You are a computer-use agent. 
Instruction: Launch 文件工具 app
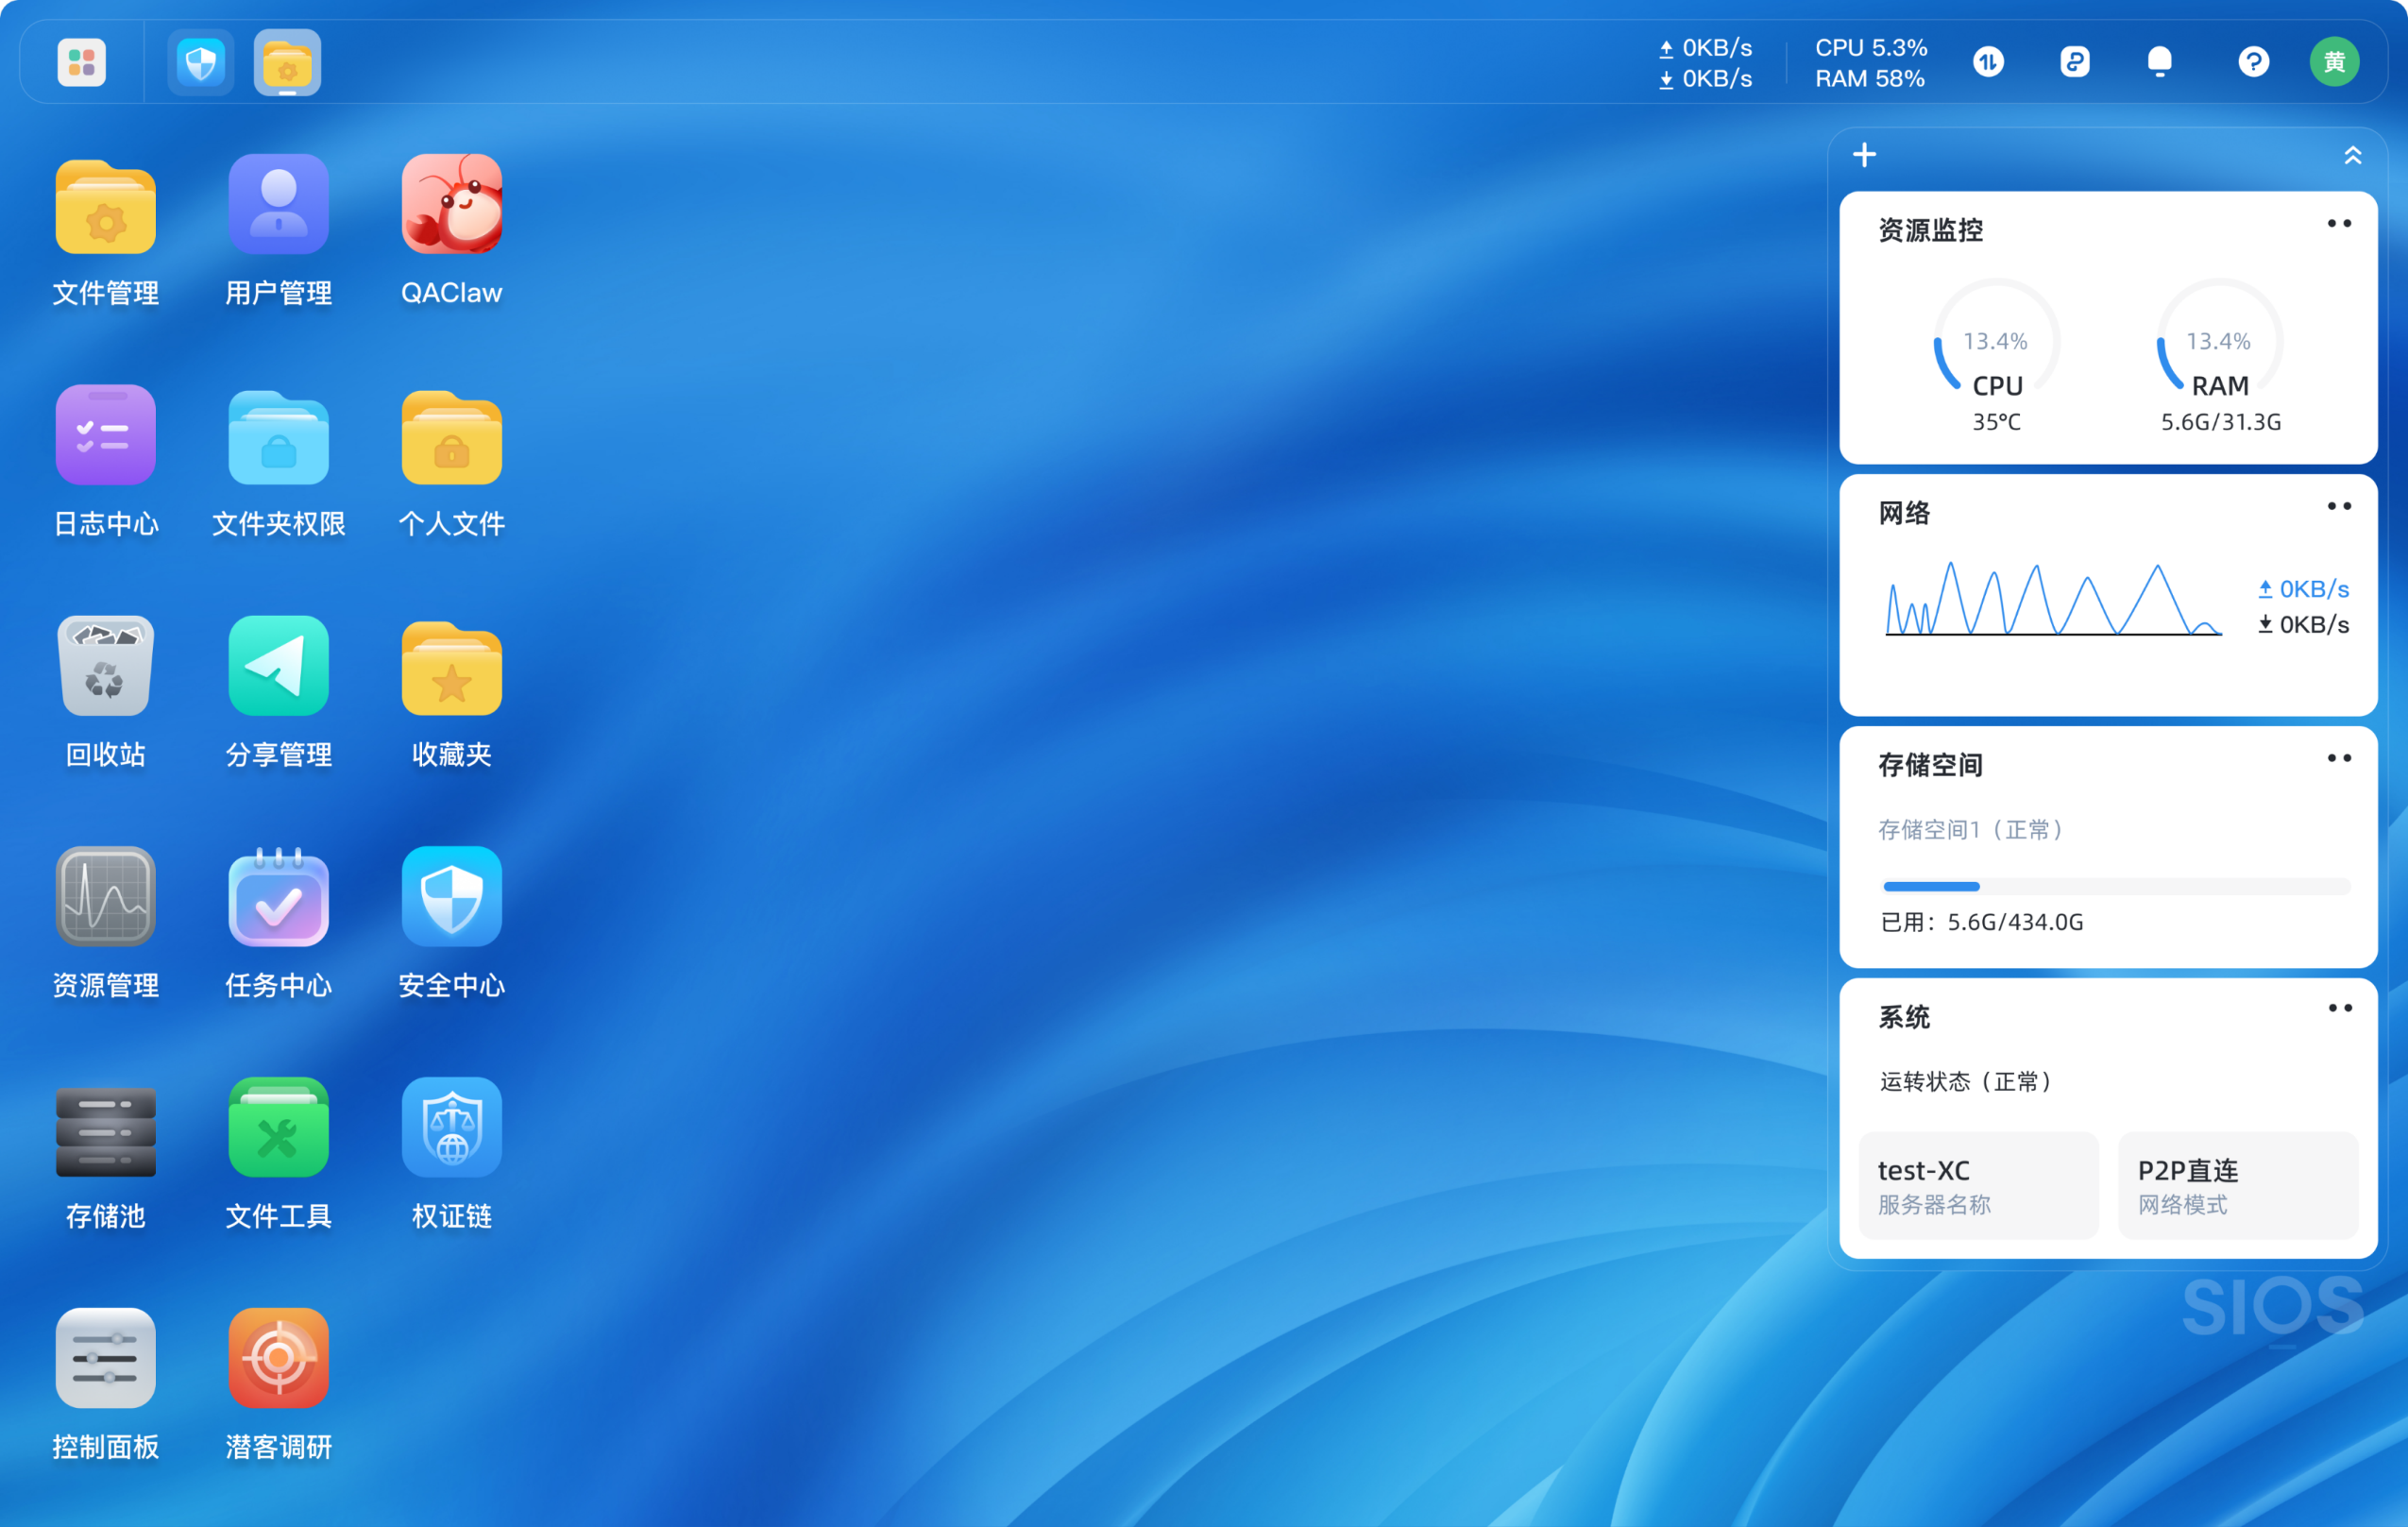pos(278,1128)
